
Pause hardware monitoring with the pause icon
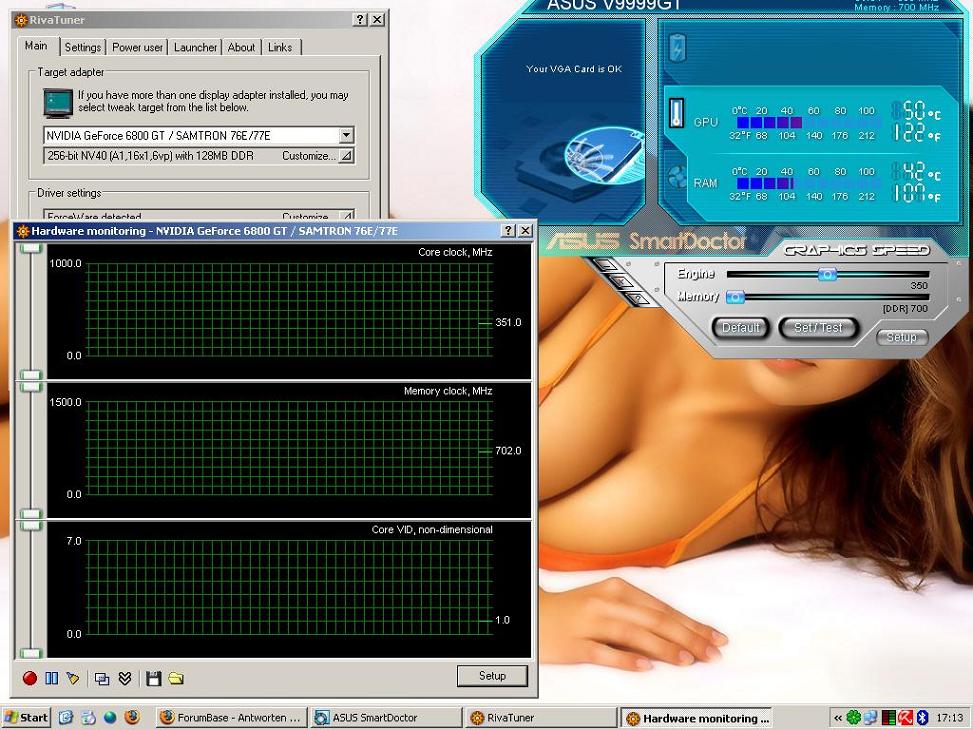coord(52,678)
